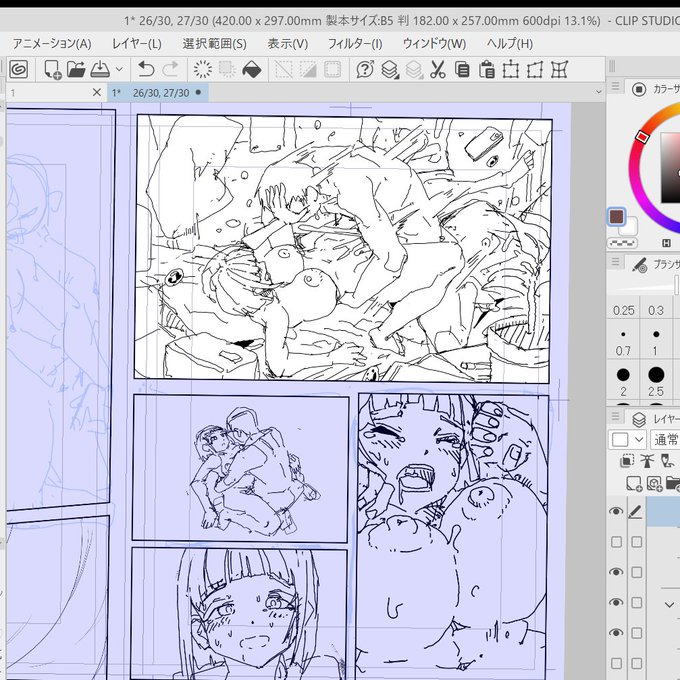Viewport: 680px width, 680px height.
Task: Choose brush size 0.7 preset
Action: pos(623,342)
